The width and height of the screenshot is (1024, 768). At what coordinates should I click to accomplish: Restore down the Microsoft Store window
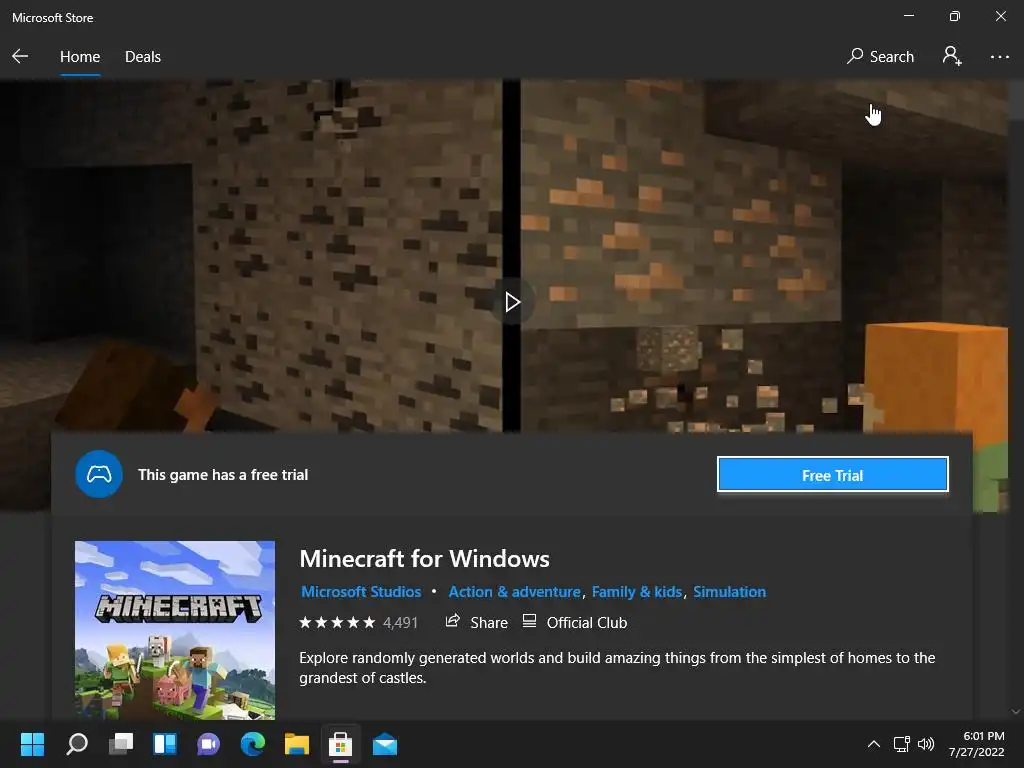[x=955, y=16]
